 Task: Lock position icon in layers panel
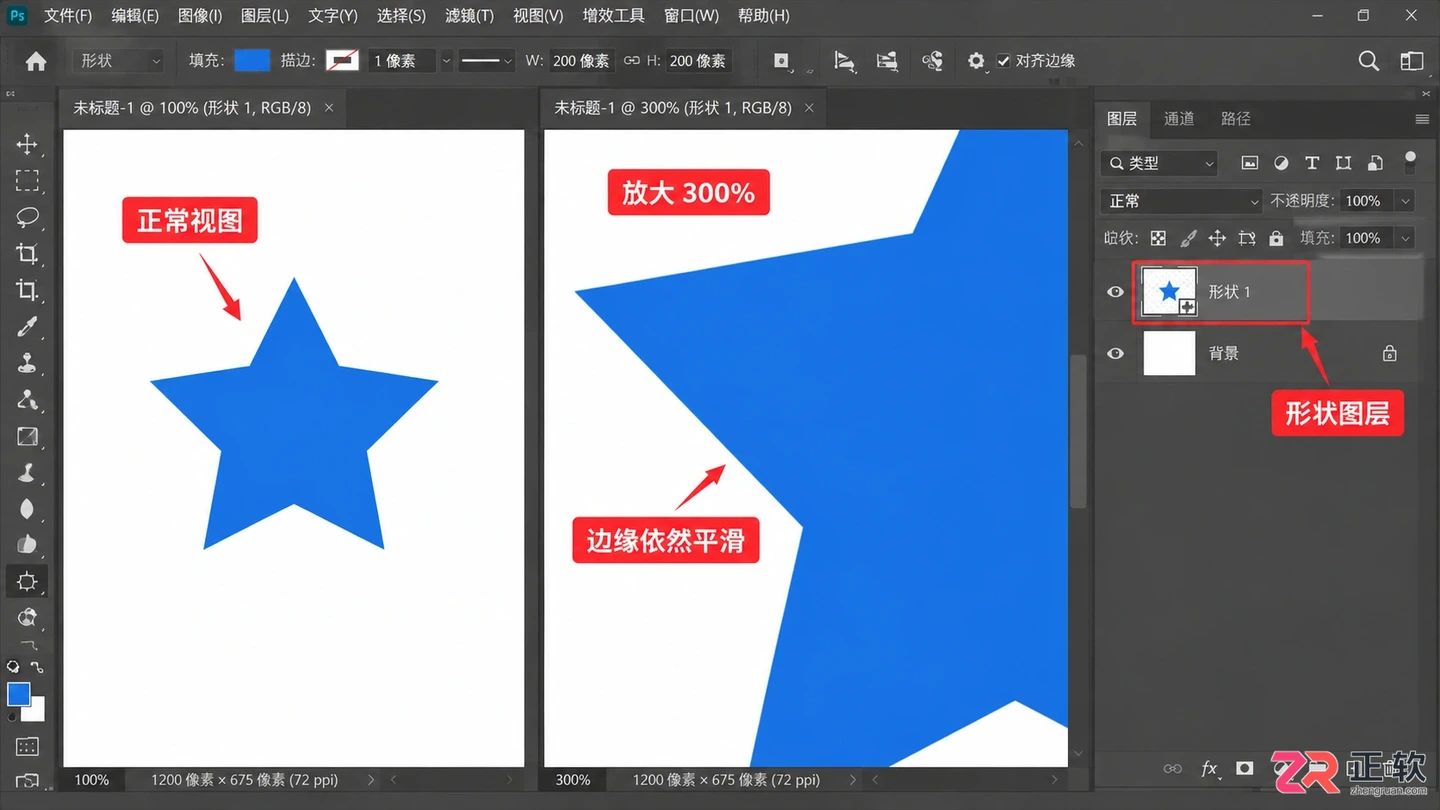point(1217,238)
